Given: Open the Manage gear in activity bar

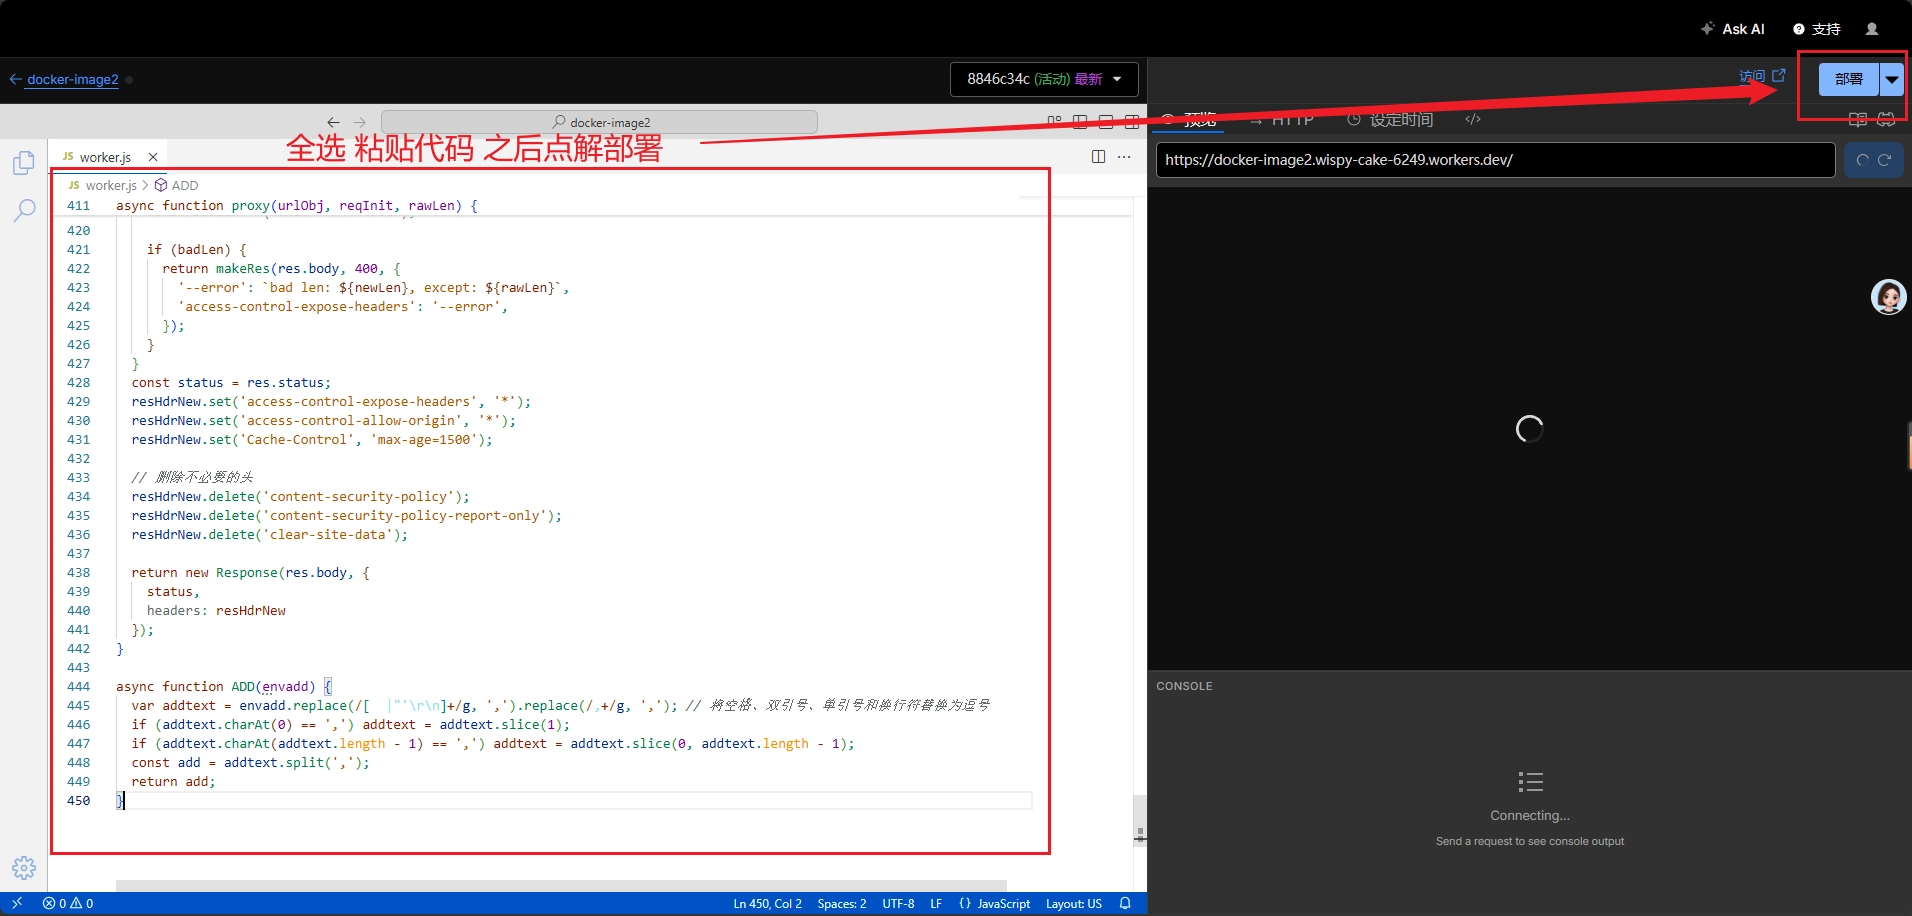Looking at the screenshot, I should [24, 868].
